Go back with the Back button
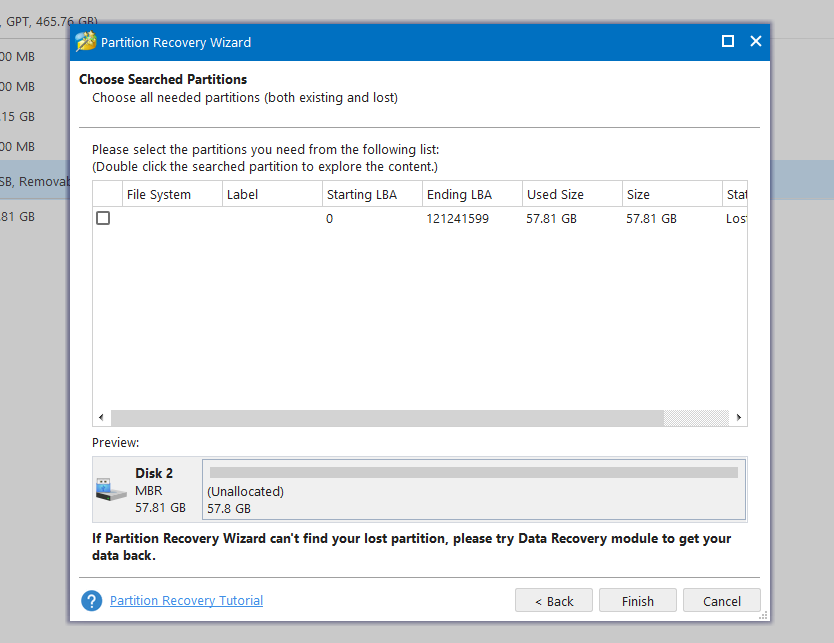This screenshot has height=643, width=834. pyautogui.click(x=554, y=601)
